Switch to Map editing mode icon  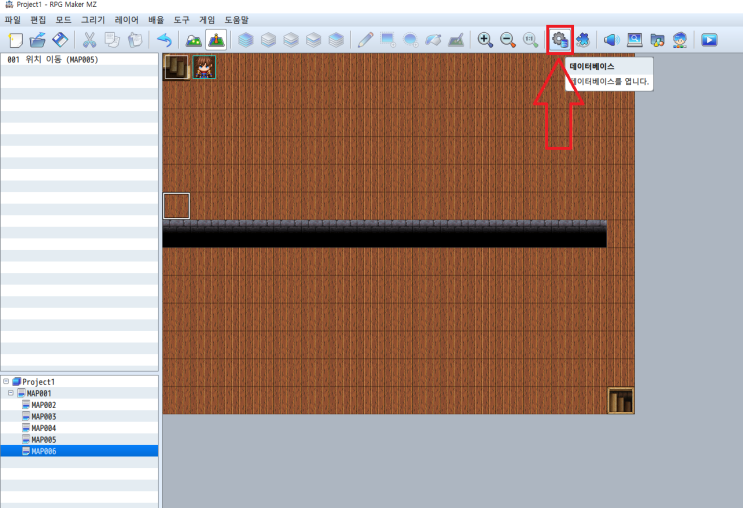click(193, 40)
